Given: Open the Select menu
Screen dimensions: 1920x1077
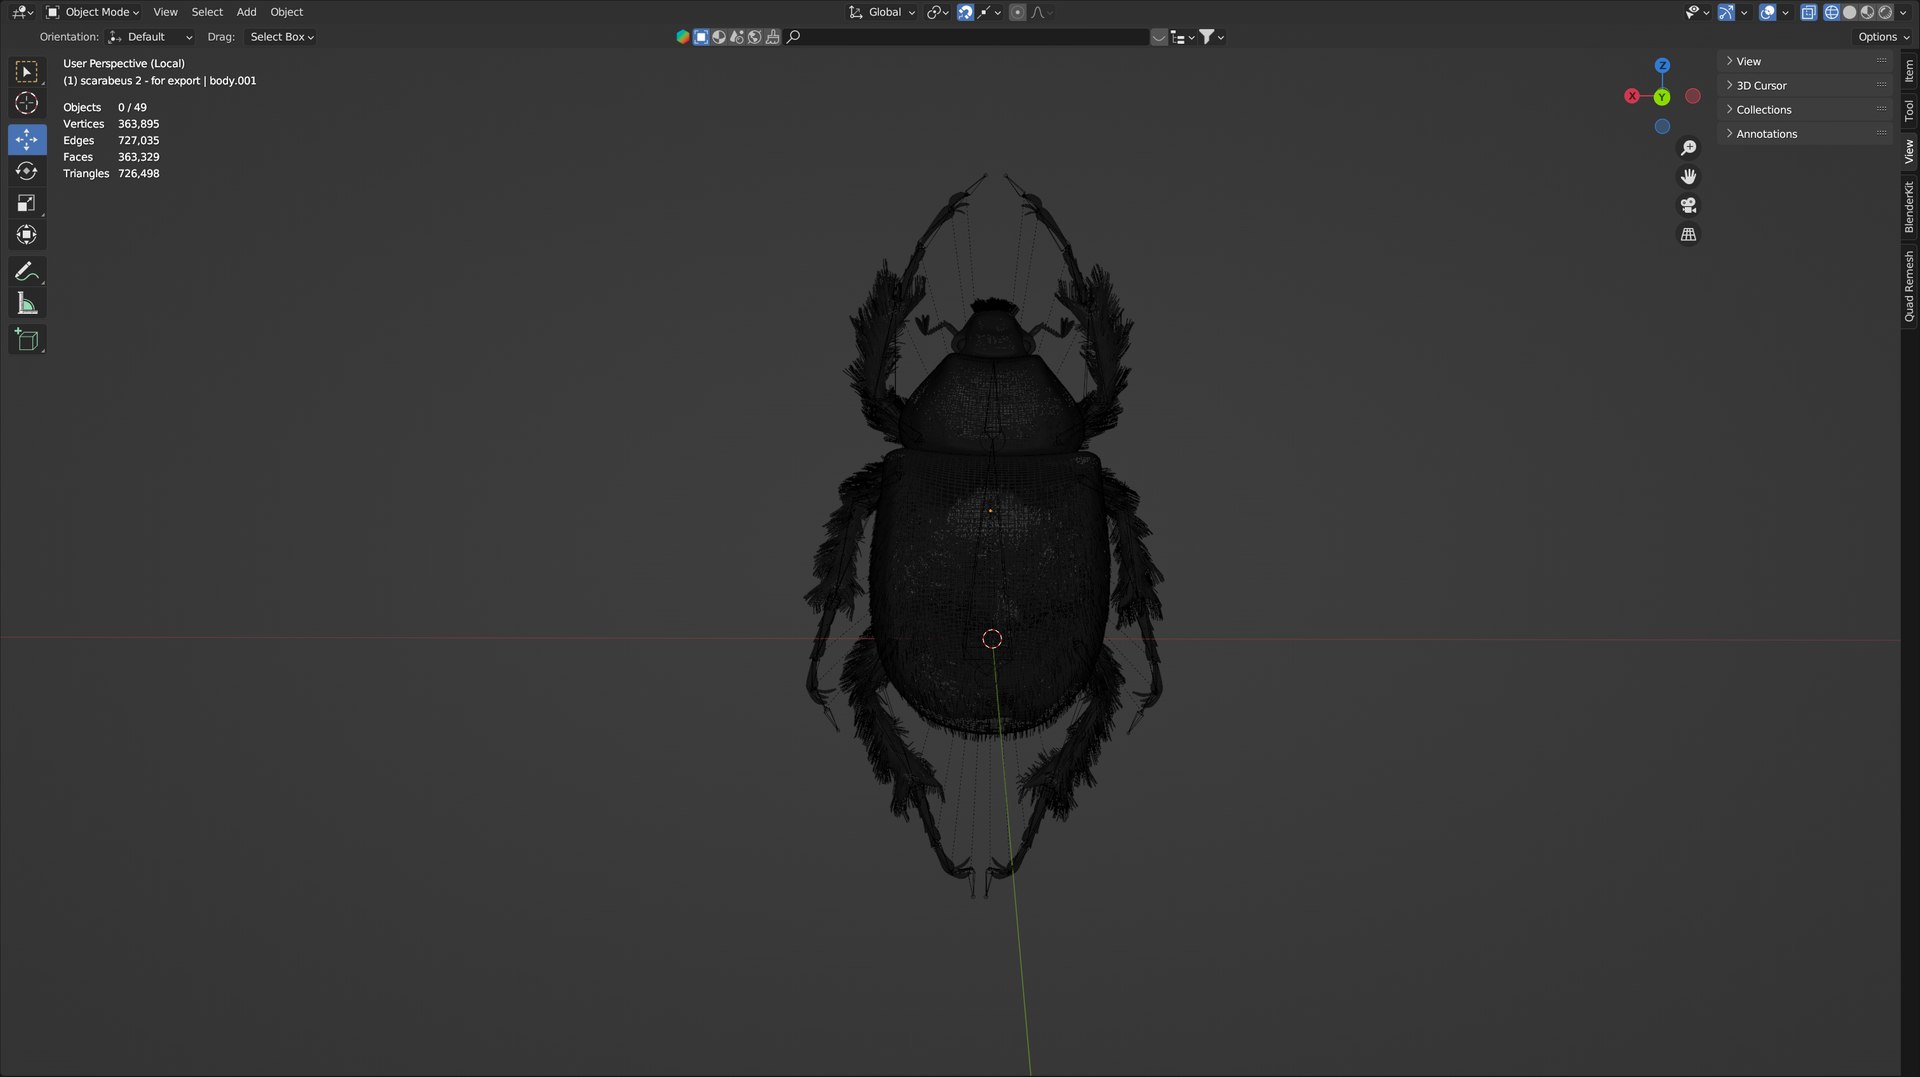Looking at the screenshot, I should pos(207,12).
